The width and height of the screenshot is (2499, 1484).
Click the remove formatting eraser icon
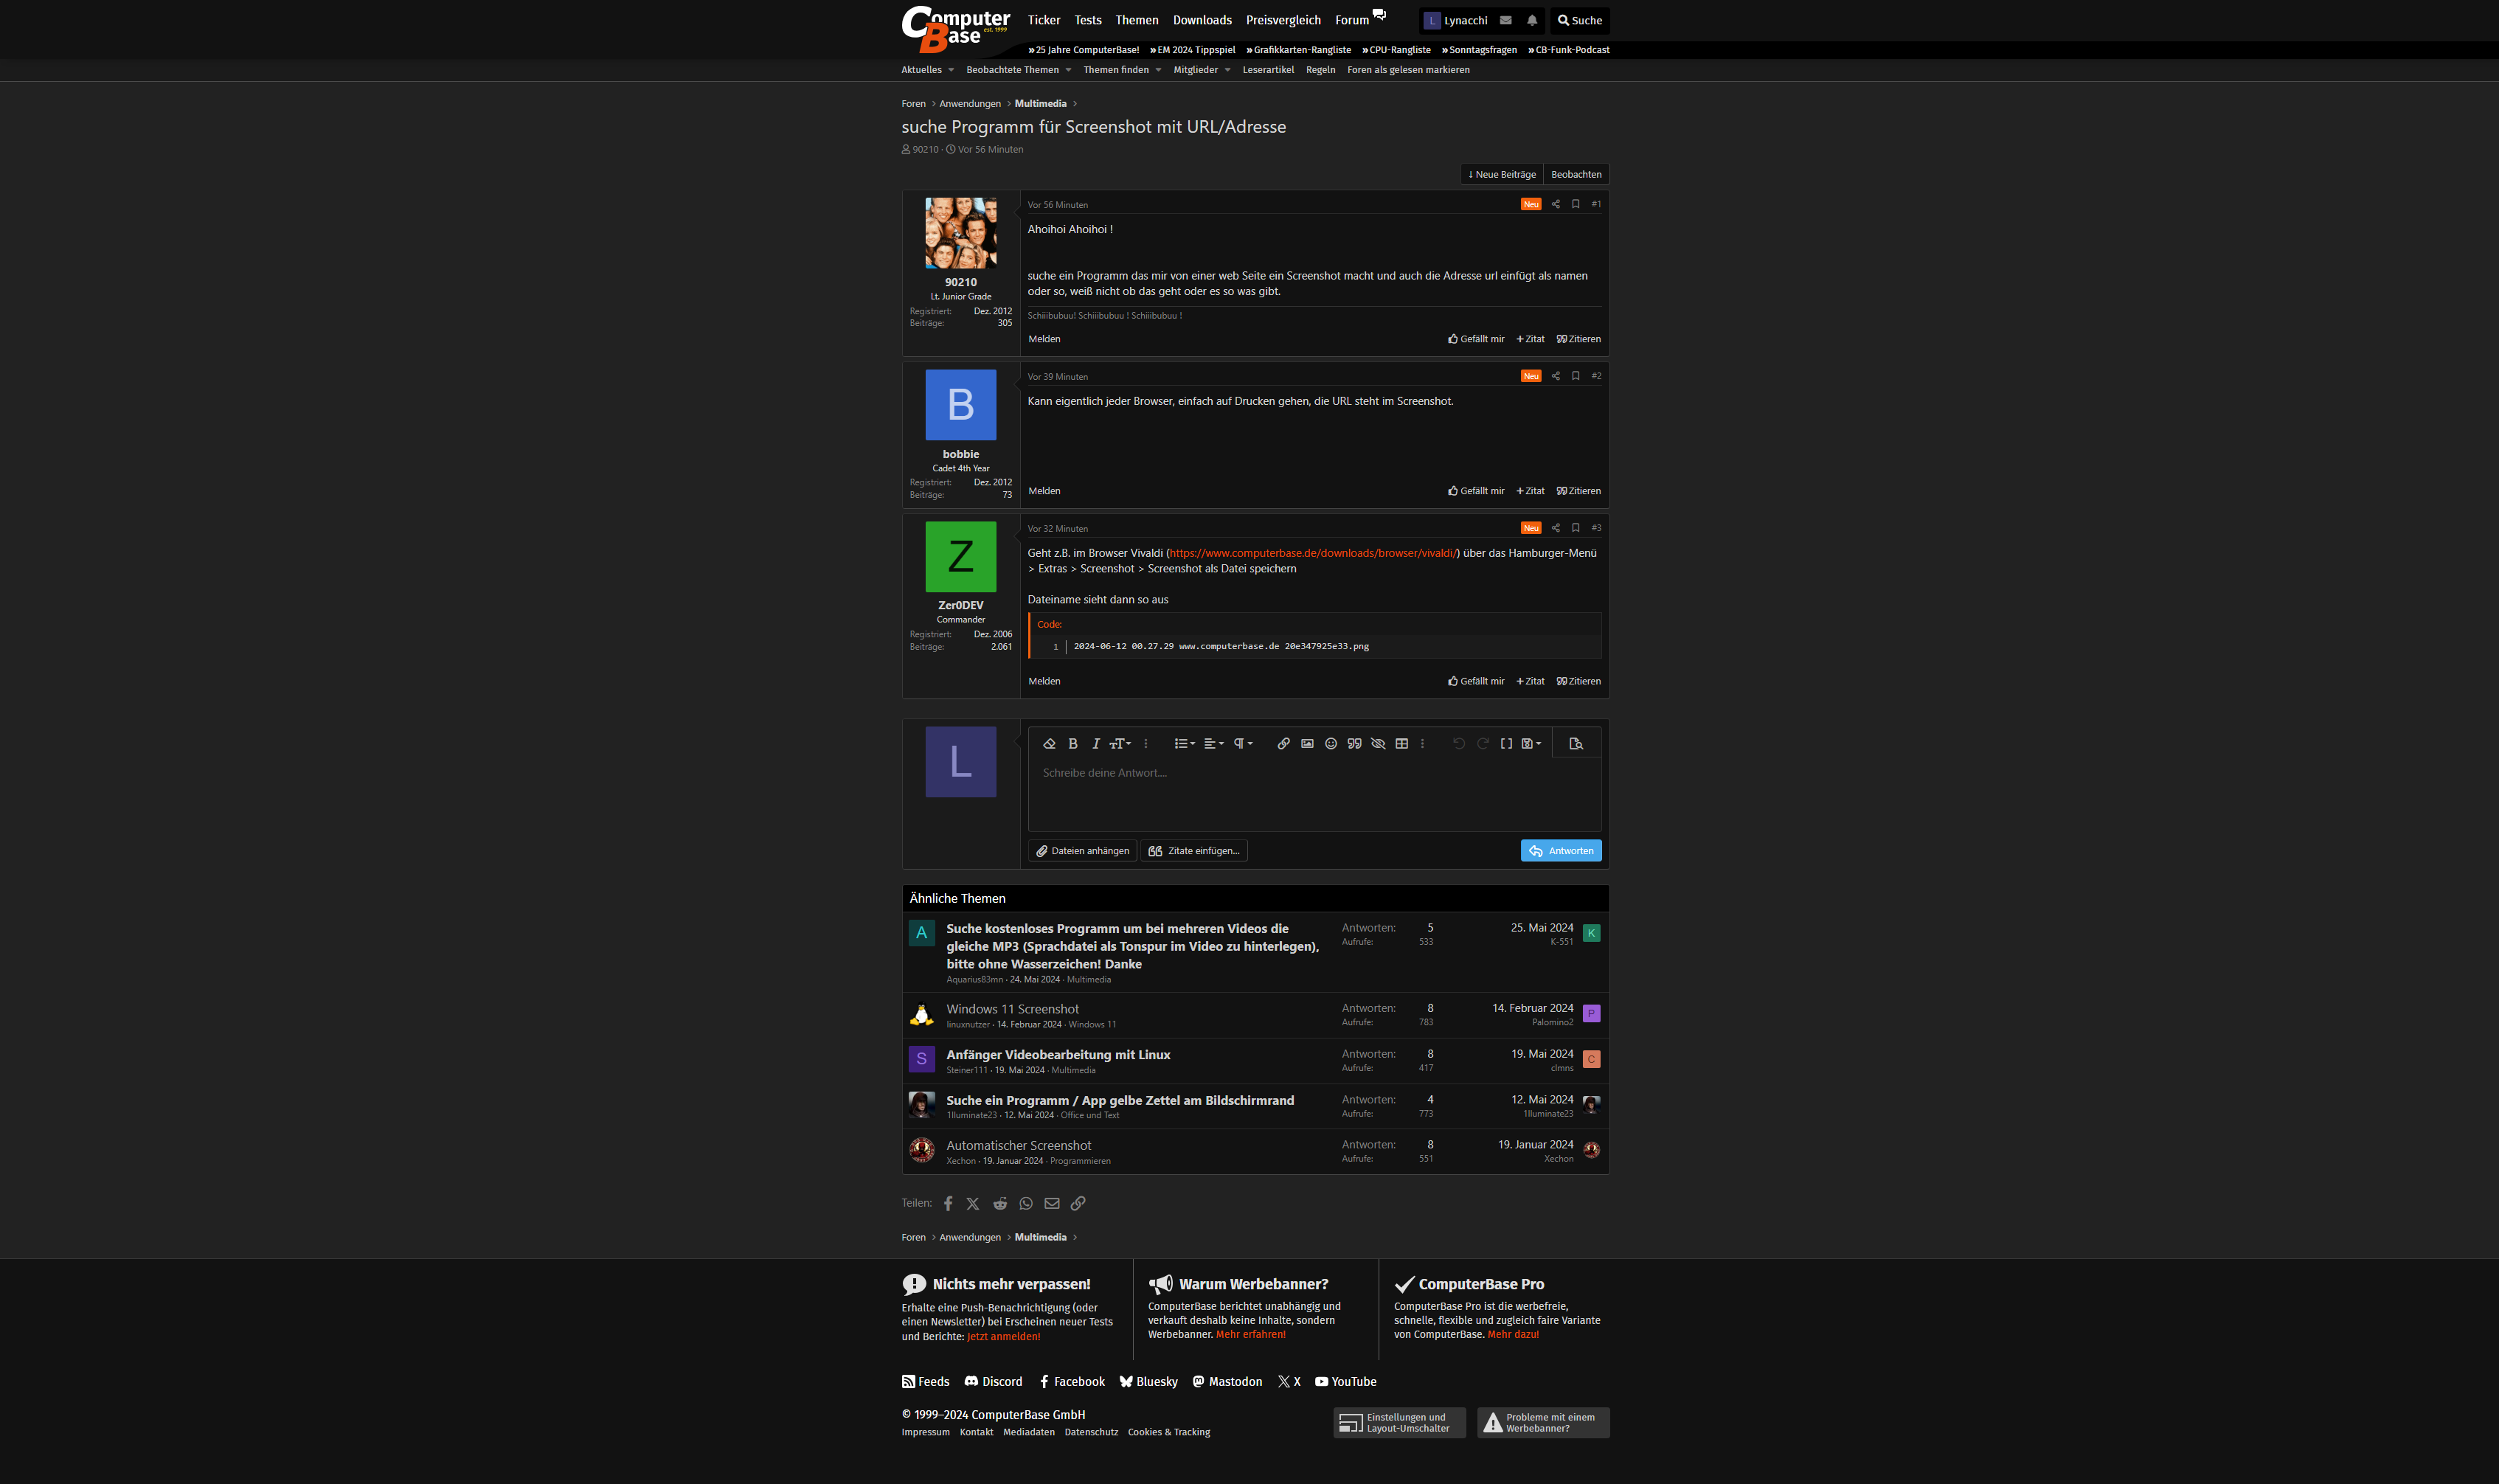1049,743
